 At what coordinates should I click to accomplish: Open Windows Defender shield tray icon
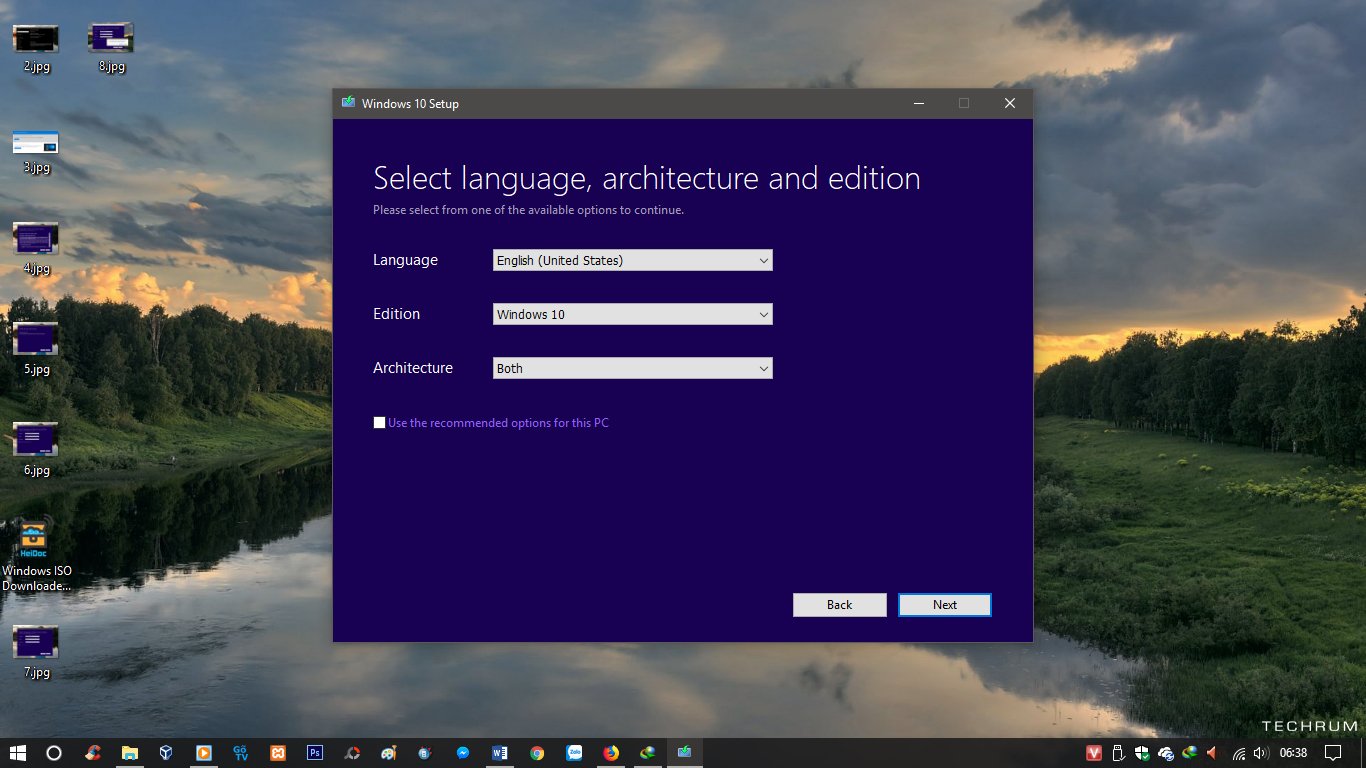click(x=1142, y=753)
